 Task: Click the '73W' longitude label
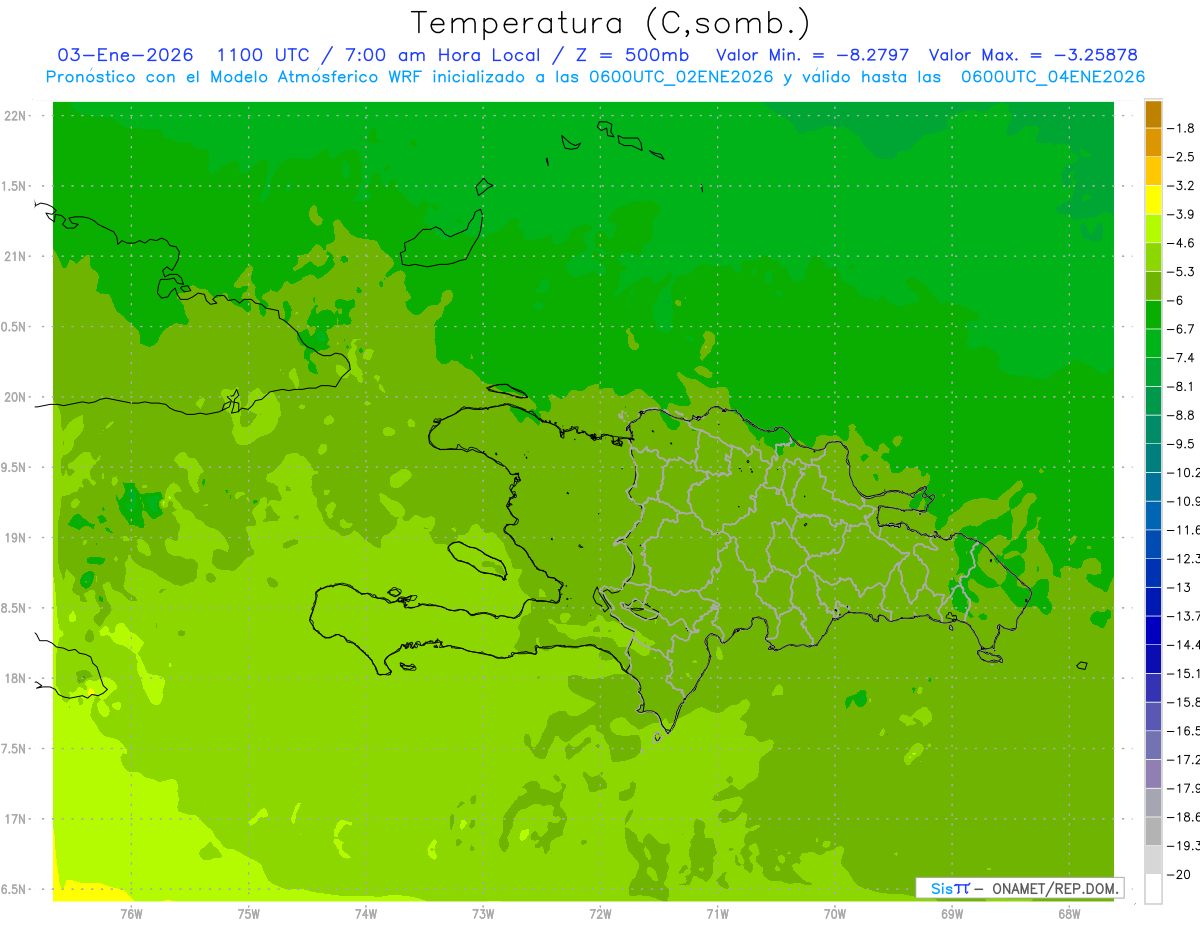click(x=483, y=914)
